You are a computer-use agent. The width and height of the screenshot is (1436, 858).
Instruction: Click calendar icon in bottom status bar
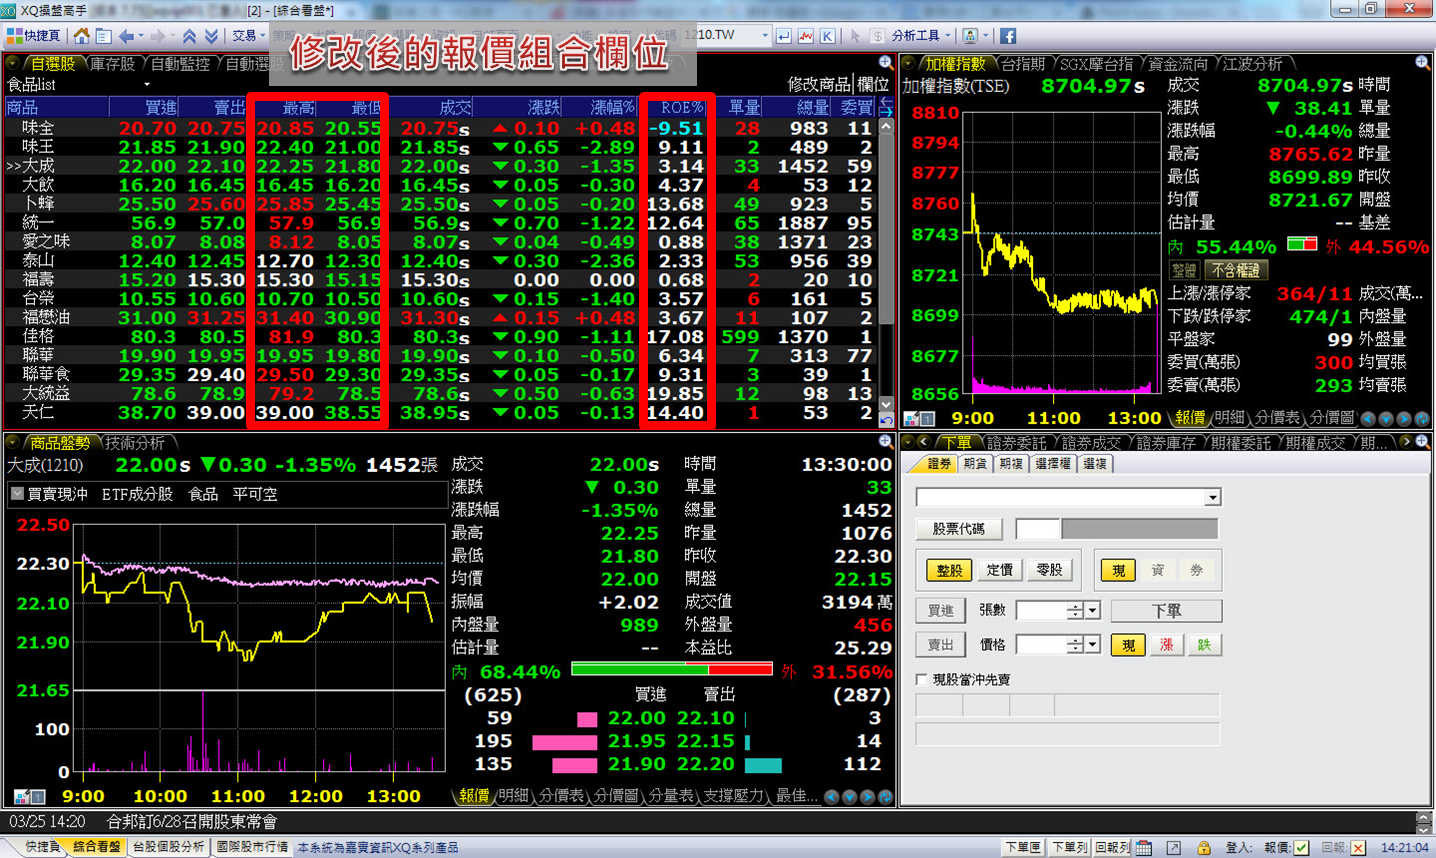[1144, 847]
